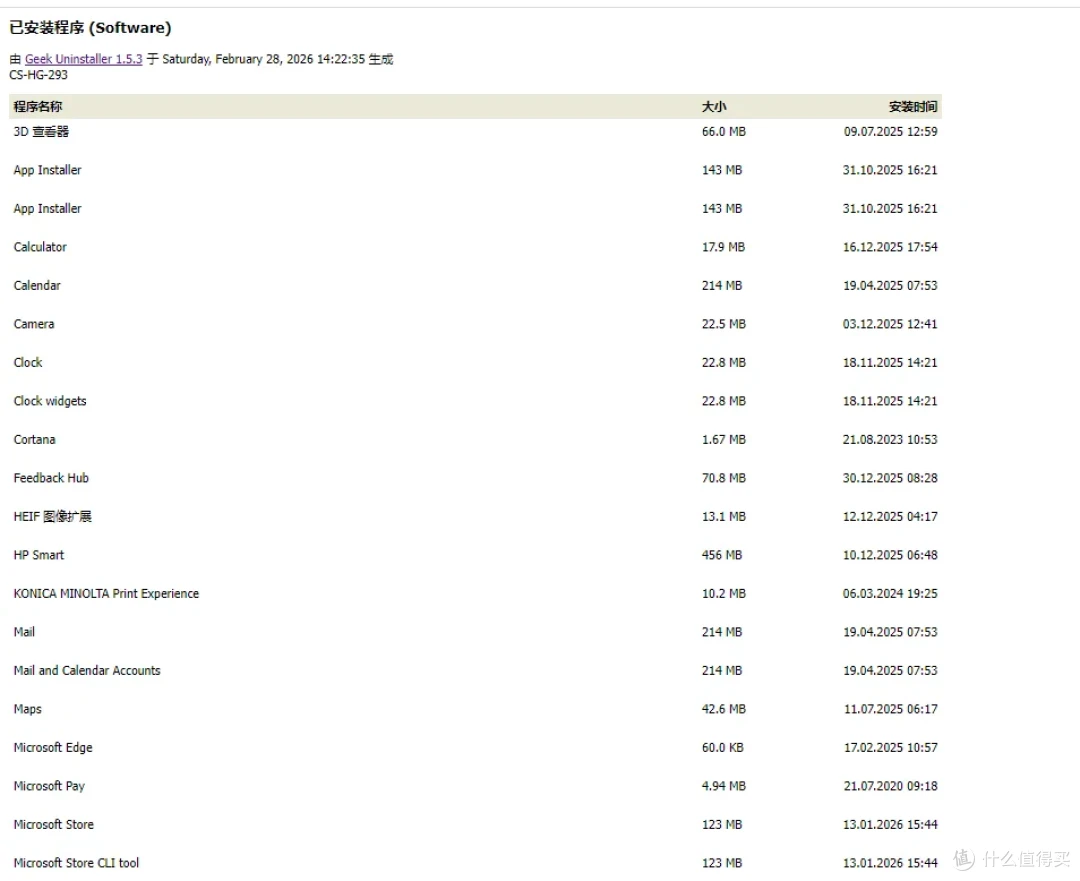Image resolution: width=1080 pixels, height=881 pixels.
Task: Click the CS-HG-293 computer name
Action: tap(39, 75)
